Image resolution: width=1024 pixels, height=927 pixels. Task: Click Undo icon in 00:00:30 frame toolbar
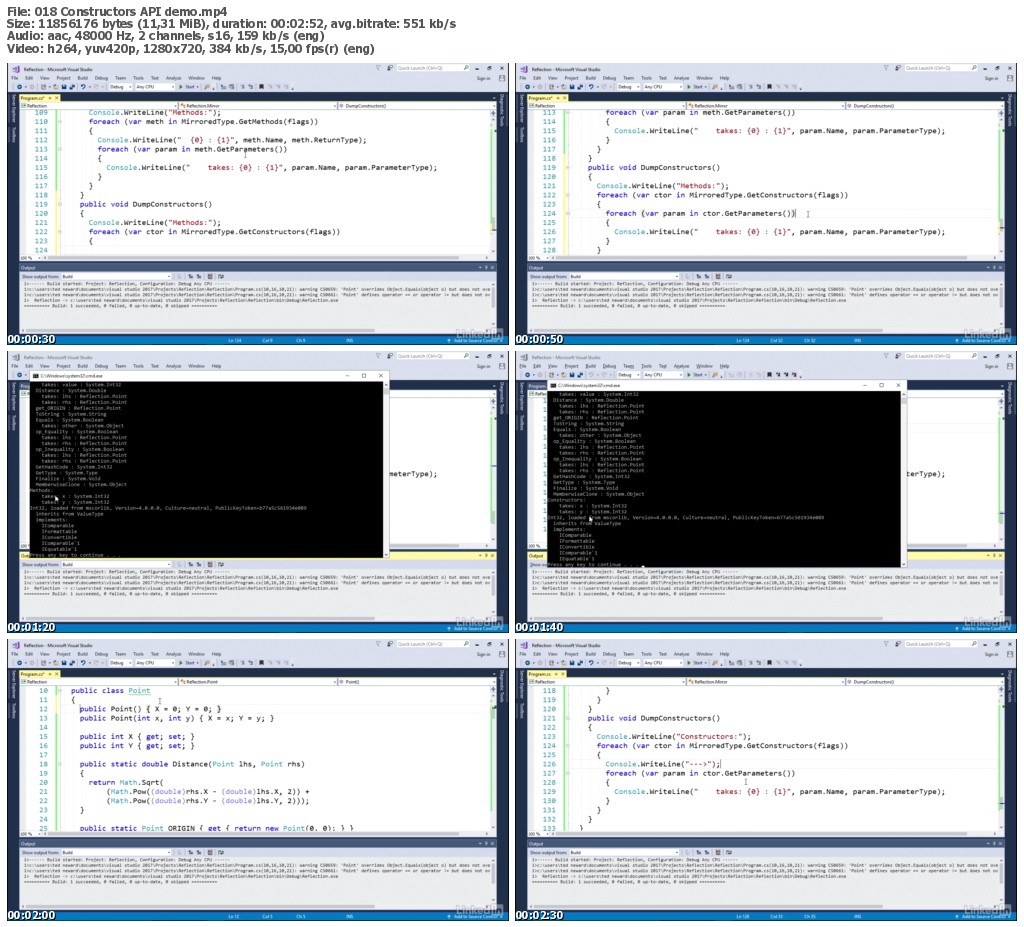83,87
